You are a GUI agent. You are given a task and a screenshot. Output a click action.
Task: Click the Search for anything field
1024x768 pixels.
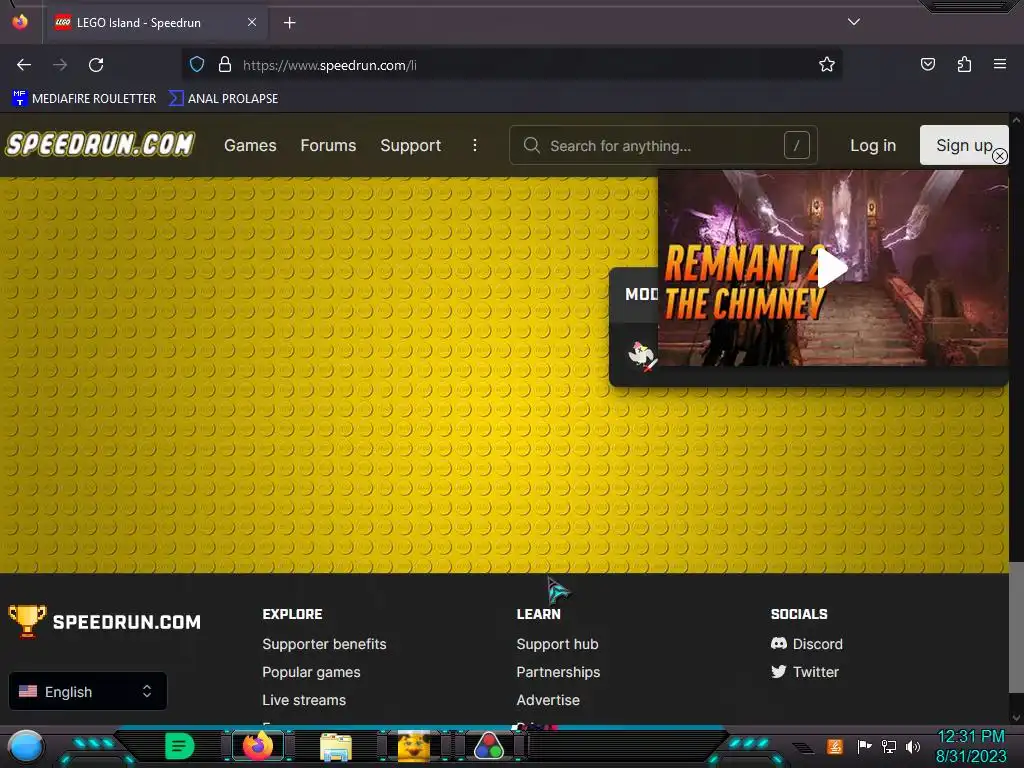coord(663,145)
